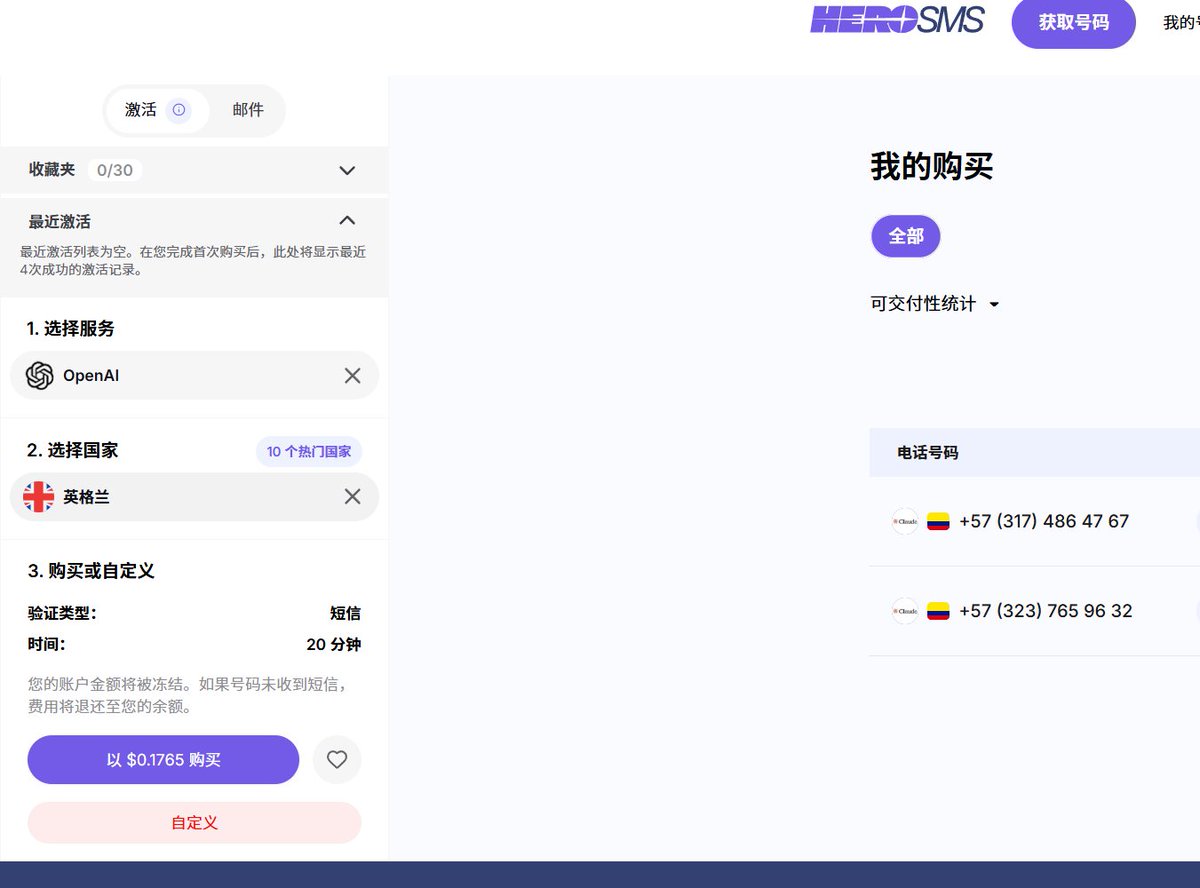
Task: Click the Colombia flag on the first number row
Action: coord(938,520)
